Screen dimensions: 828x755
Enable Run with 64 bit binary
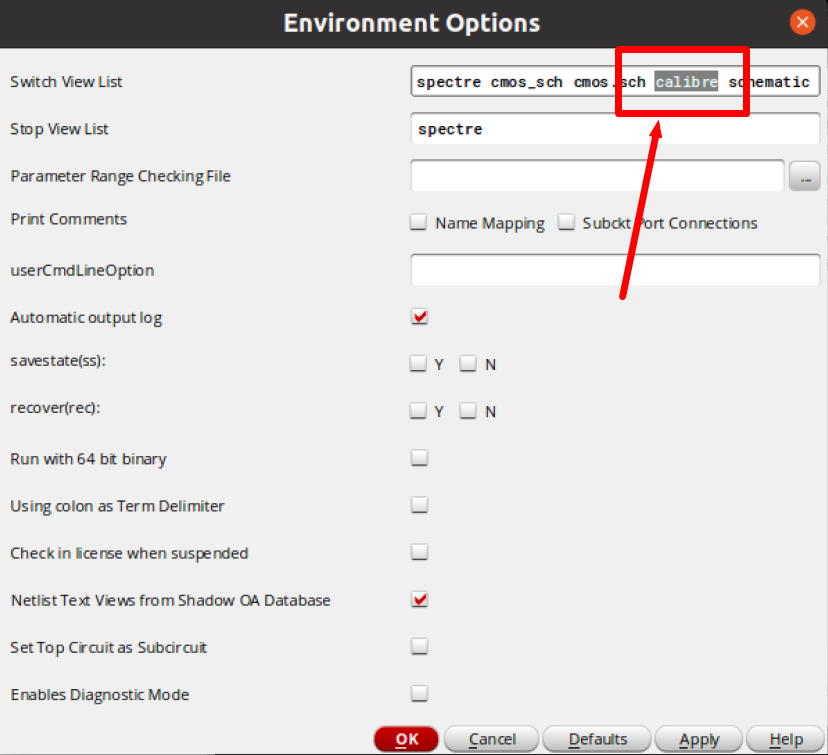[419, 458]
